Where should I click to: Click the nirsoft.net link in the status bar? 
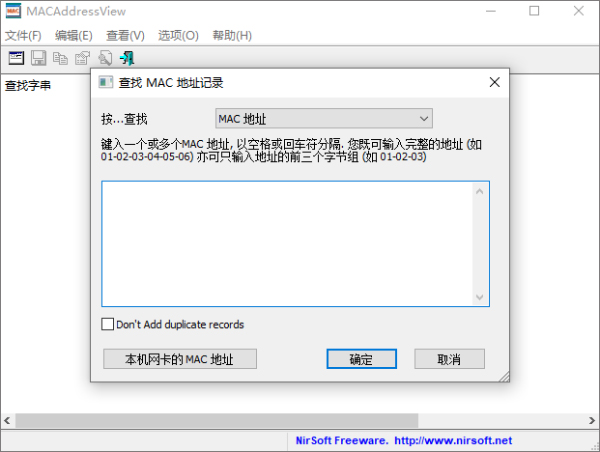tap(453, 441)
